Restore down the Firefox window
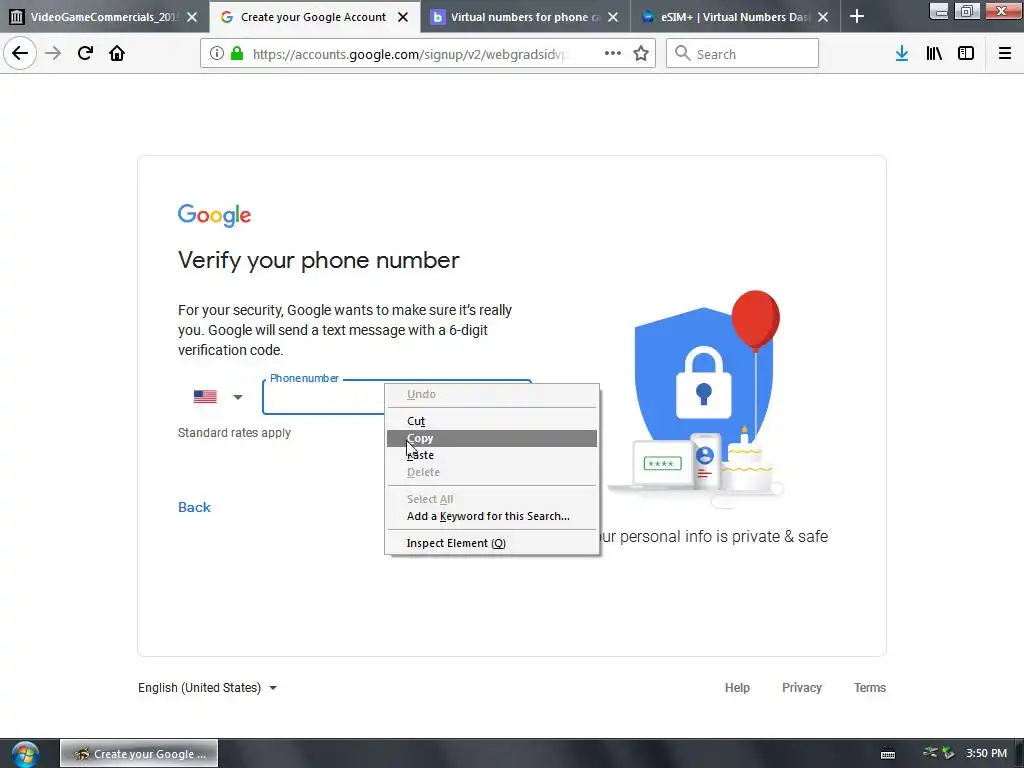 967,10
